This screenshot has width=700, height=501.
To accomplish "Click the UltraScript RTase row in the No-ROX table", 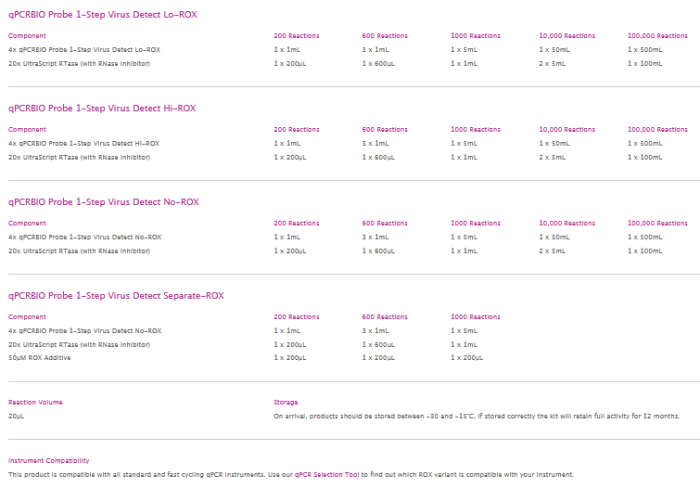I will (x=79, y=250).
